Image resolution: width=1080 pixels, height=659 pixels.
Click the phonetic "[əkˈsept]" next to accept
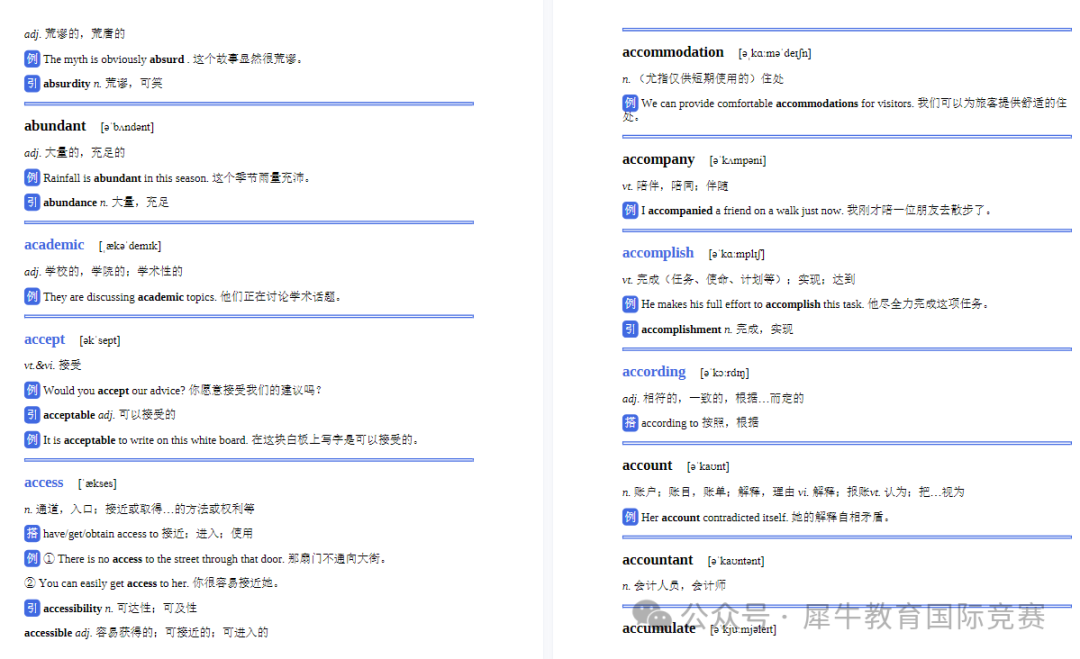99,340
